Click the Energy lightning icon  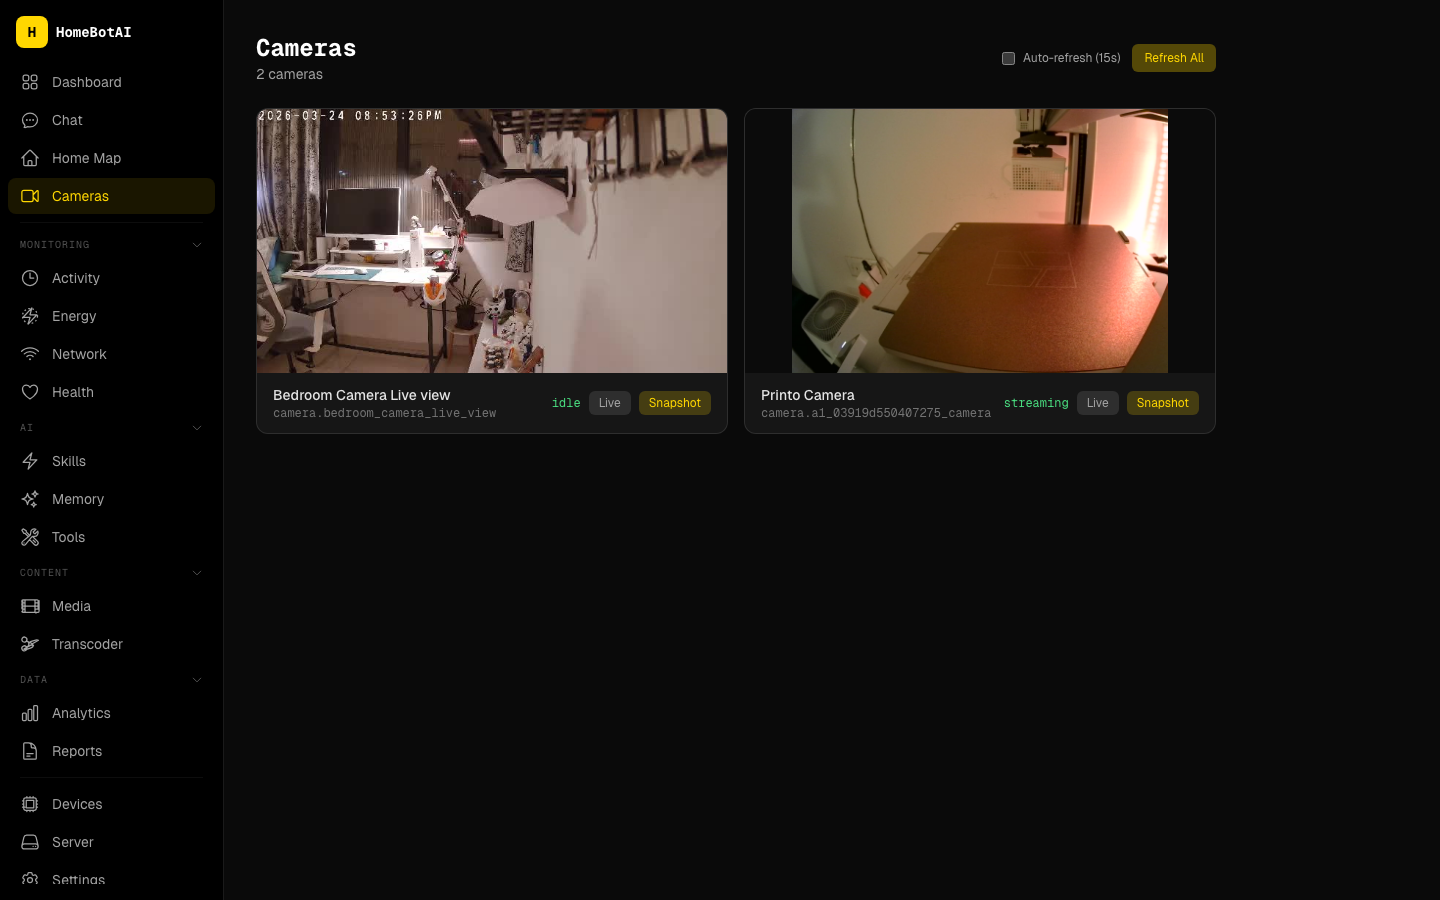30,316
